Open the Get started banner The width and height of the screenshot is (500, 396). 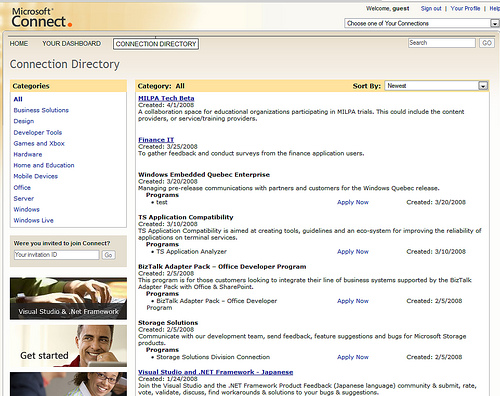coord(68,346)
